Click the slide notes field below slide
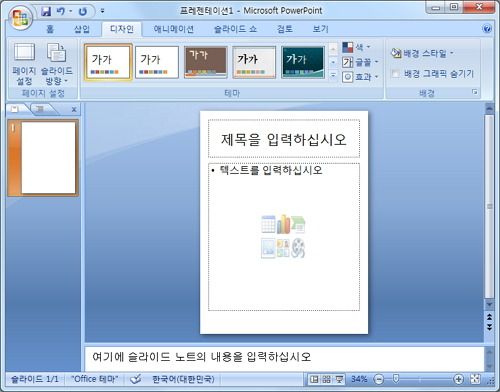This screenshot has height=392, width=500. coord(284,358)
